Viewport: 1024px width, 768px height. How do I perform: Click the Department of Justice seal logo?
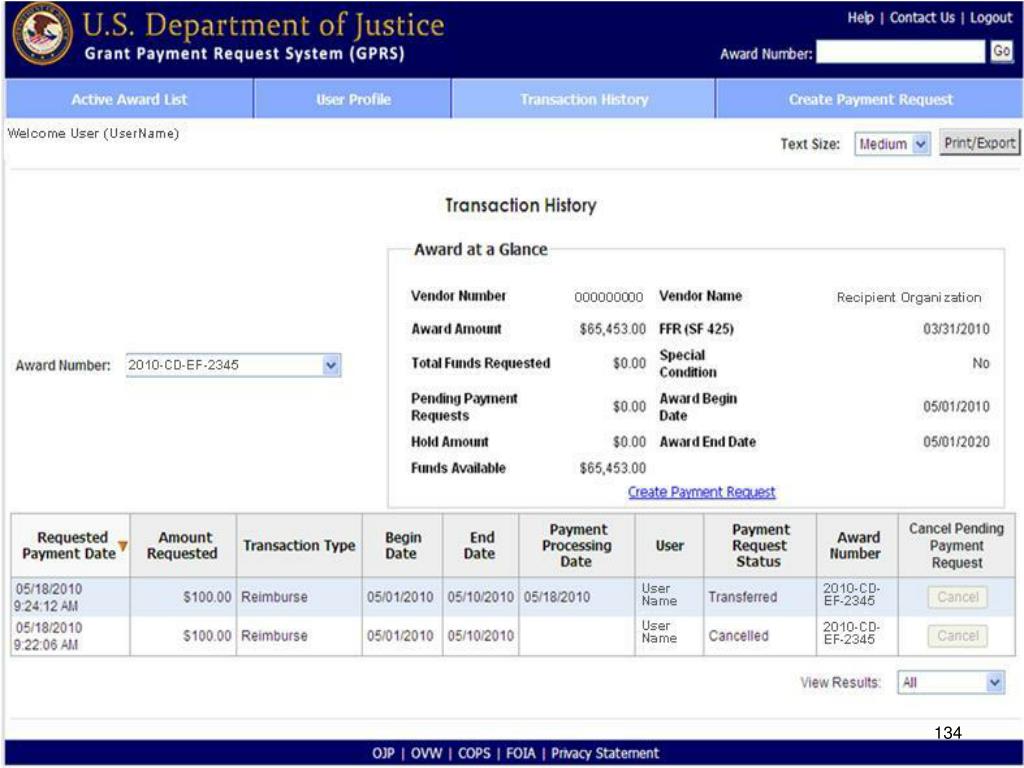click(x=42, y=33)
